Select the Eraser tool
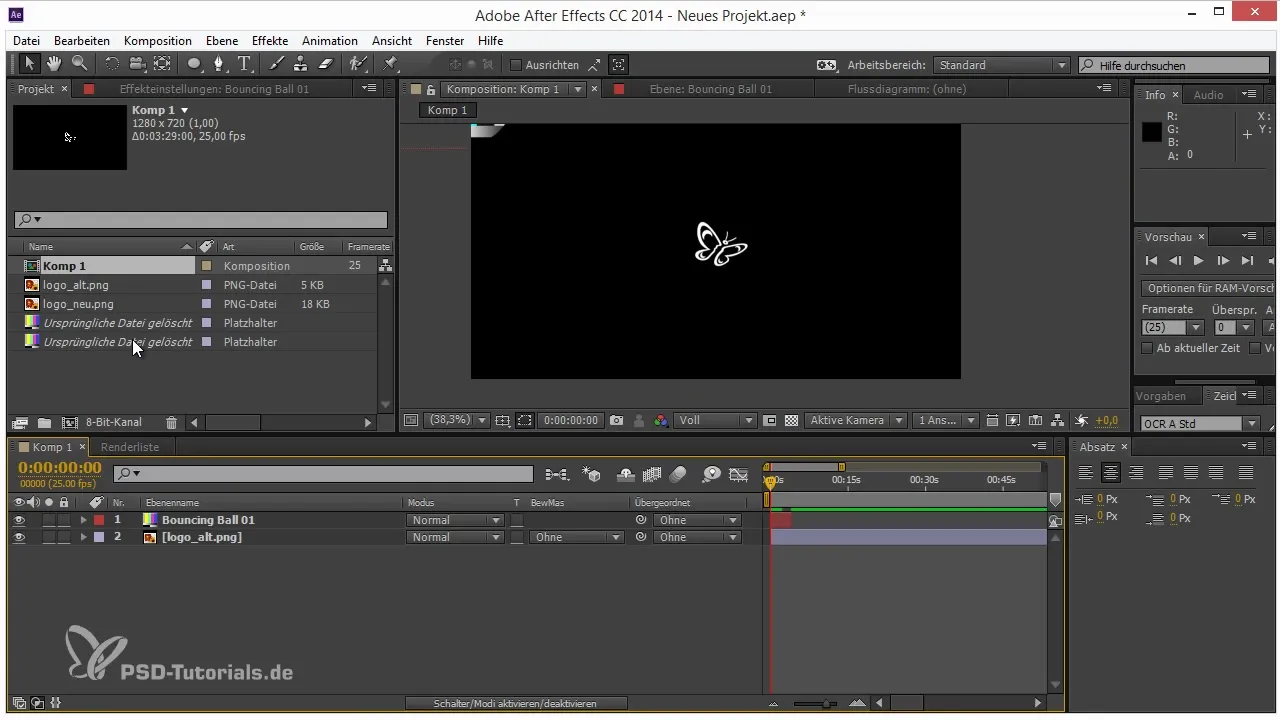Screen dimensions: 1280x720 tap(325, 64)
